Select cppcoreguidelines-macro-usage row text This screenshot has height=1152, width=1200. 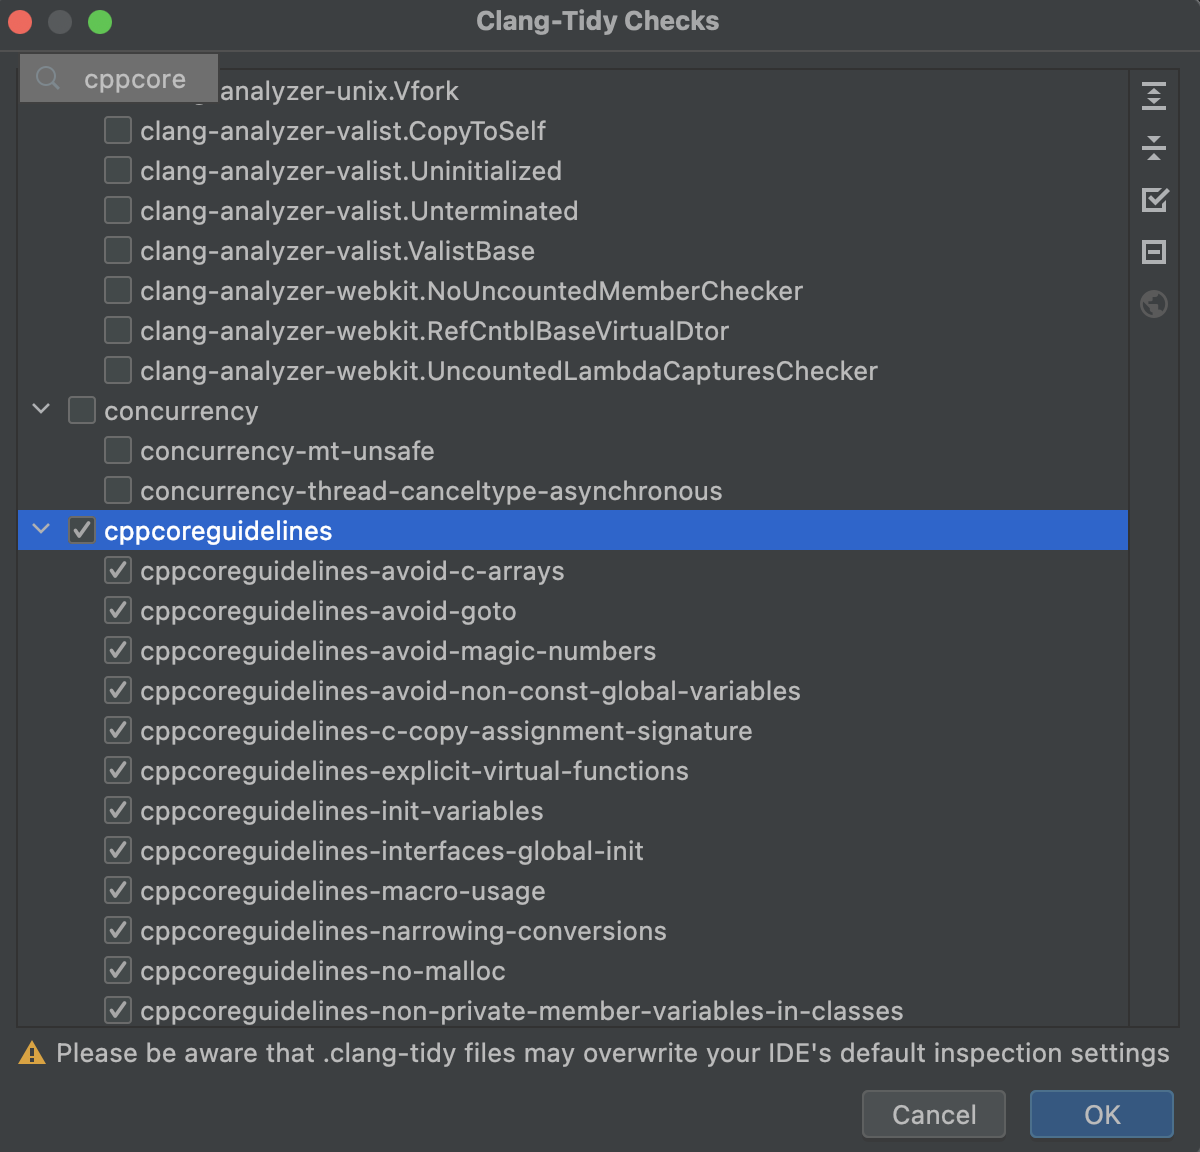pos(343,891)
